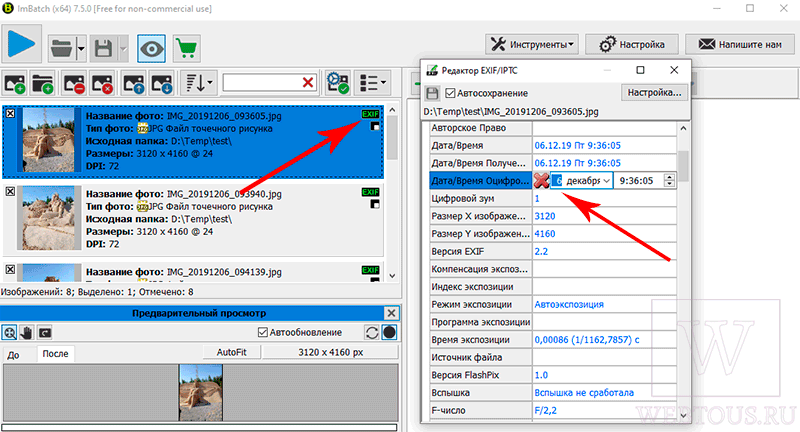Viewport: 800px width, 432px height.
Task: Add images with the picture-plus icon
Action: coord(15,83)
